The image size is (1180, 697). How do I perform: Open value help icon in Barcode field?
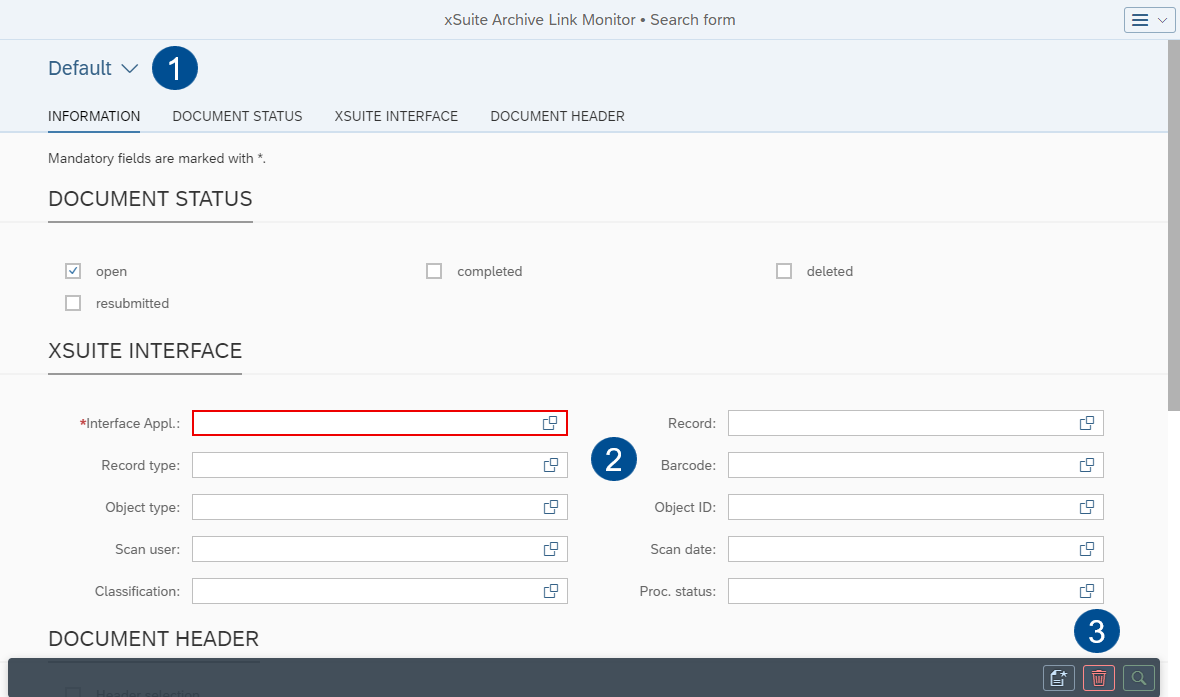tap(1086, 465)
